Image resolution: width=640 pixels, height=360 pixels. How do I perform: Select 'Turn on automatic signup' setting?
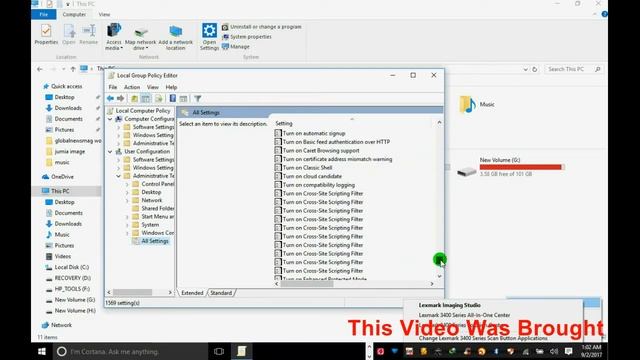coord(314,133)
